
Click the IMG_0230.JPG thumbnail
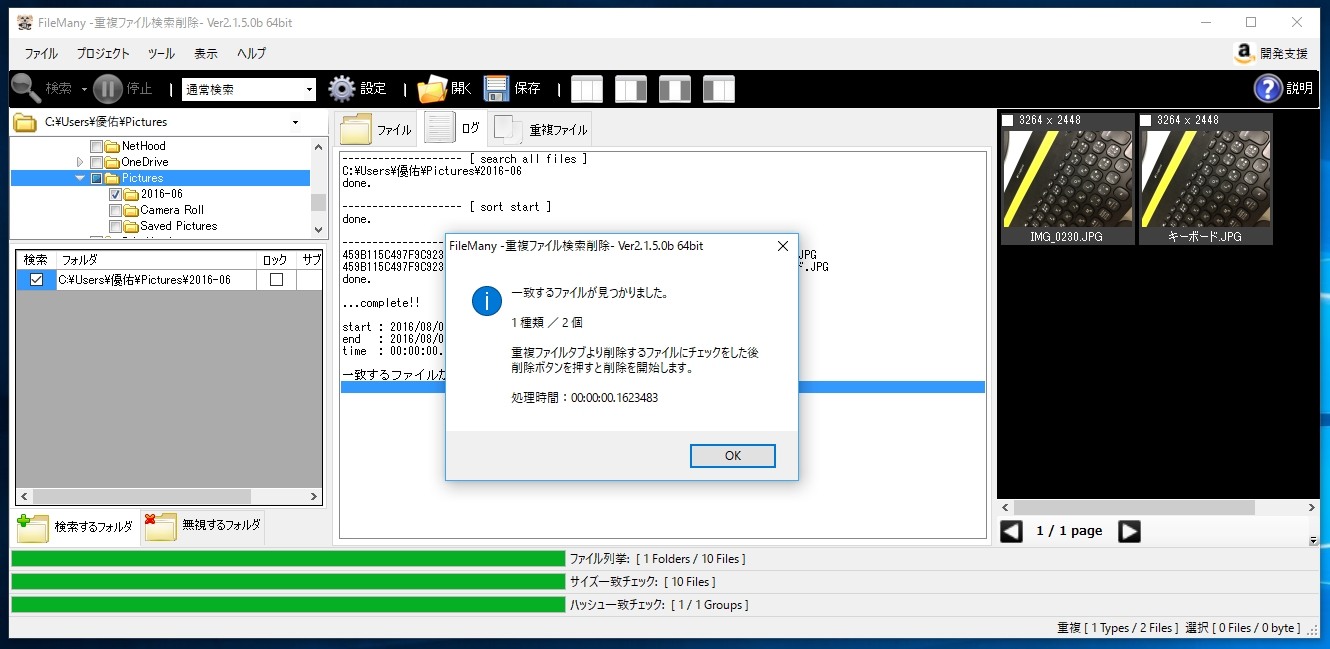coord(1068,179)
